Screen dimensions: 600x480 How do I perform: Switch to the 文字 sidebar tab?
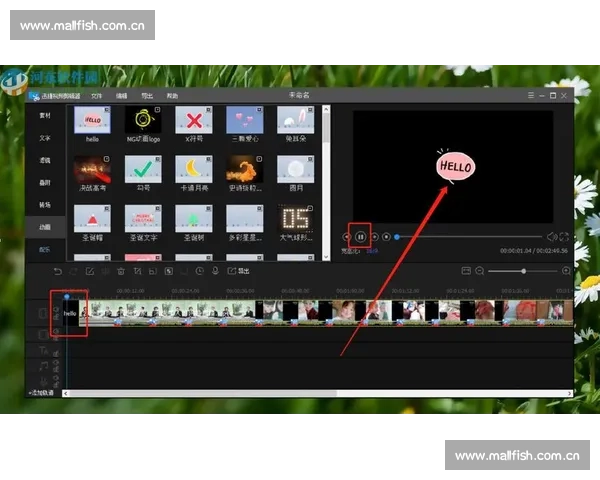(x=45, y=138)
